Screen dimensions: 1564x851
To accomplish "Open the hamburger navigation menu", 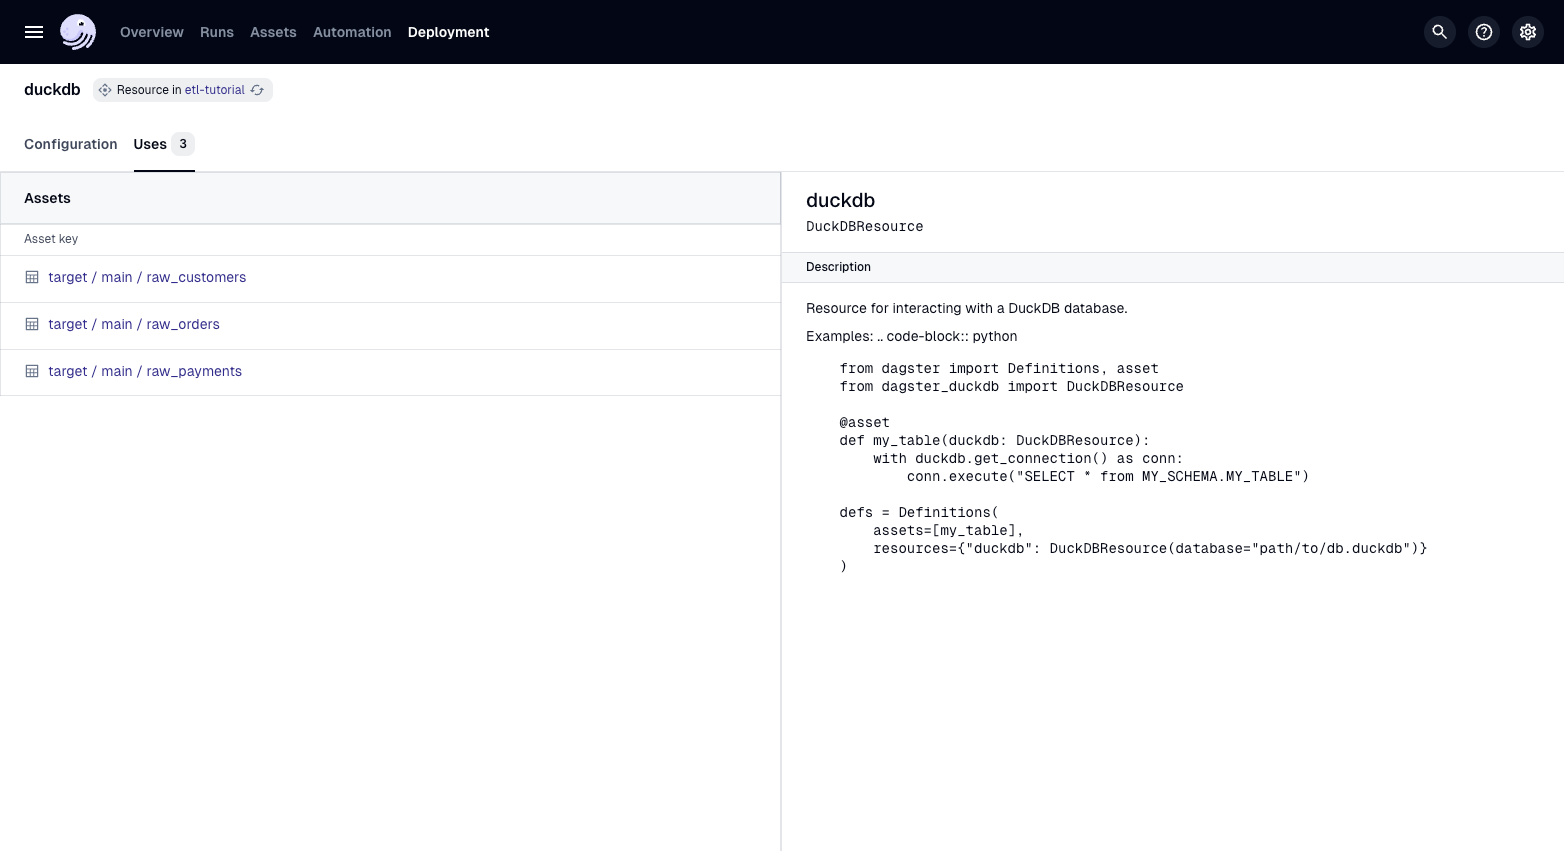I will click(34, 32).
